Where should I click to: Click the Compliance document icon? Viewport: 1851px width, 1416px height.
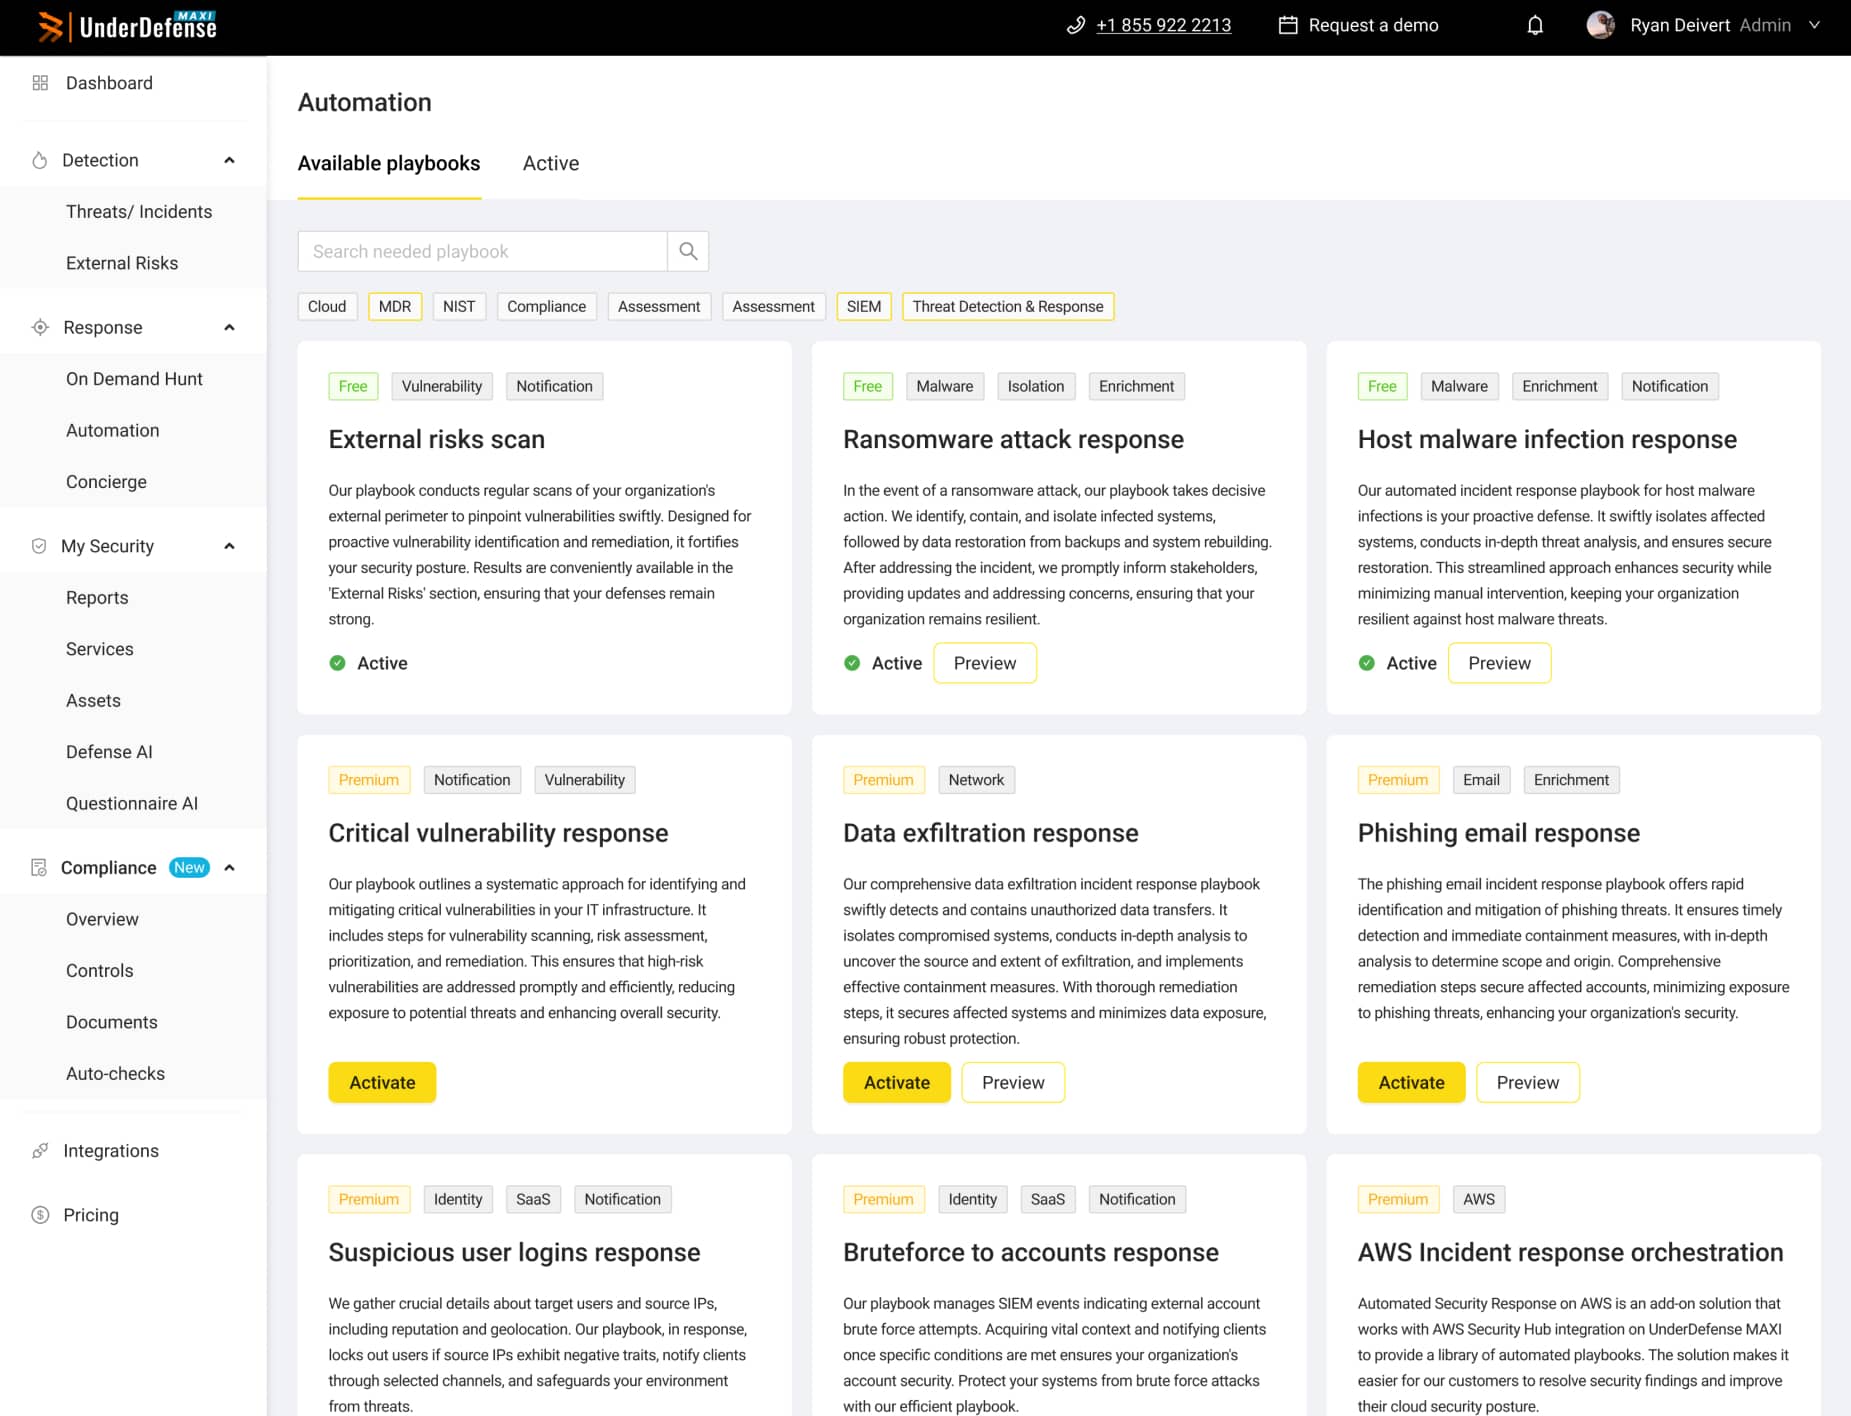pyautogui.click(x=39, y=867)
